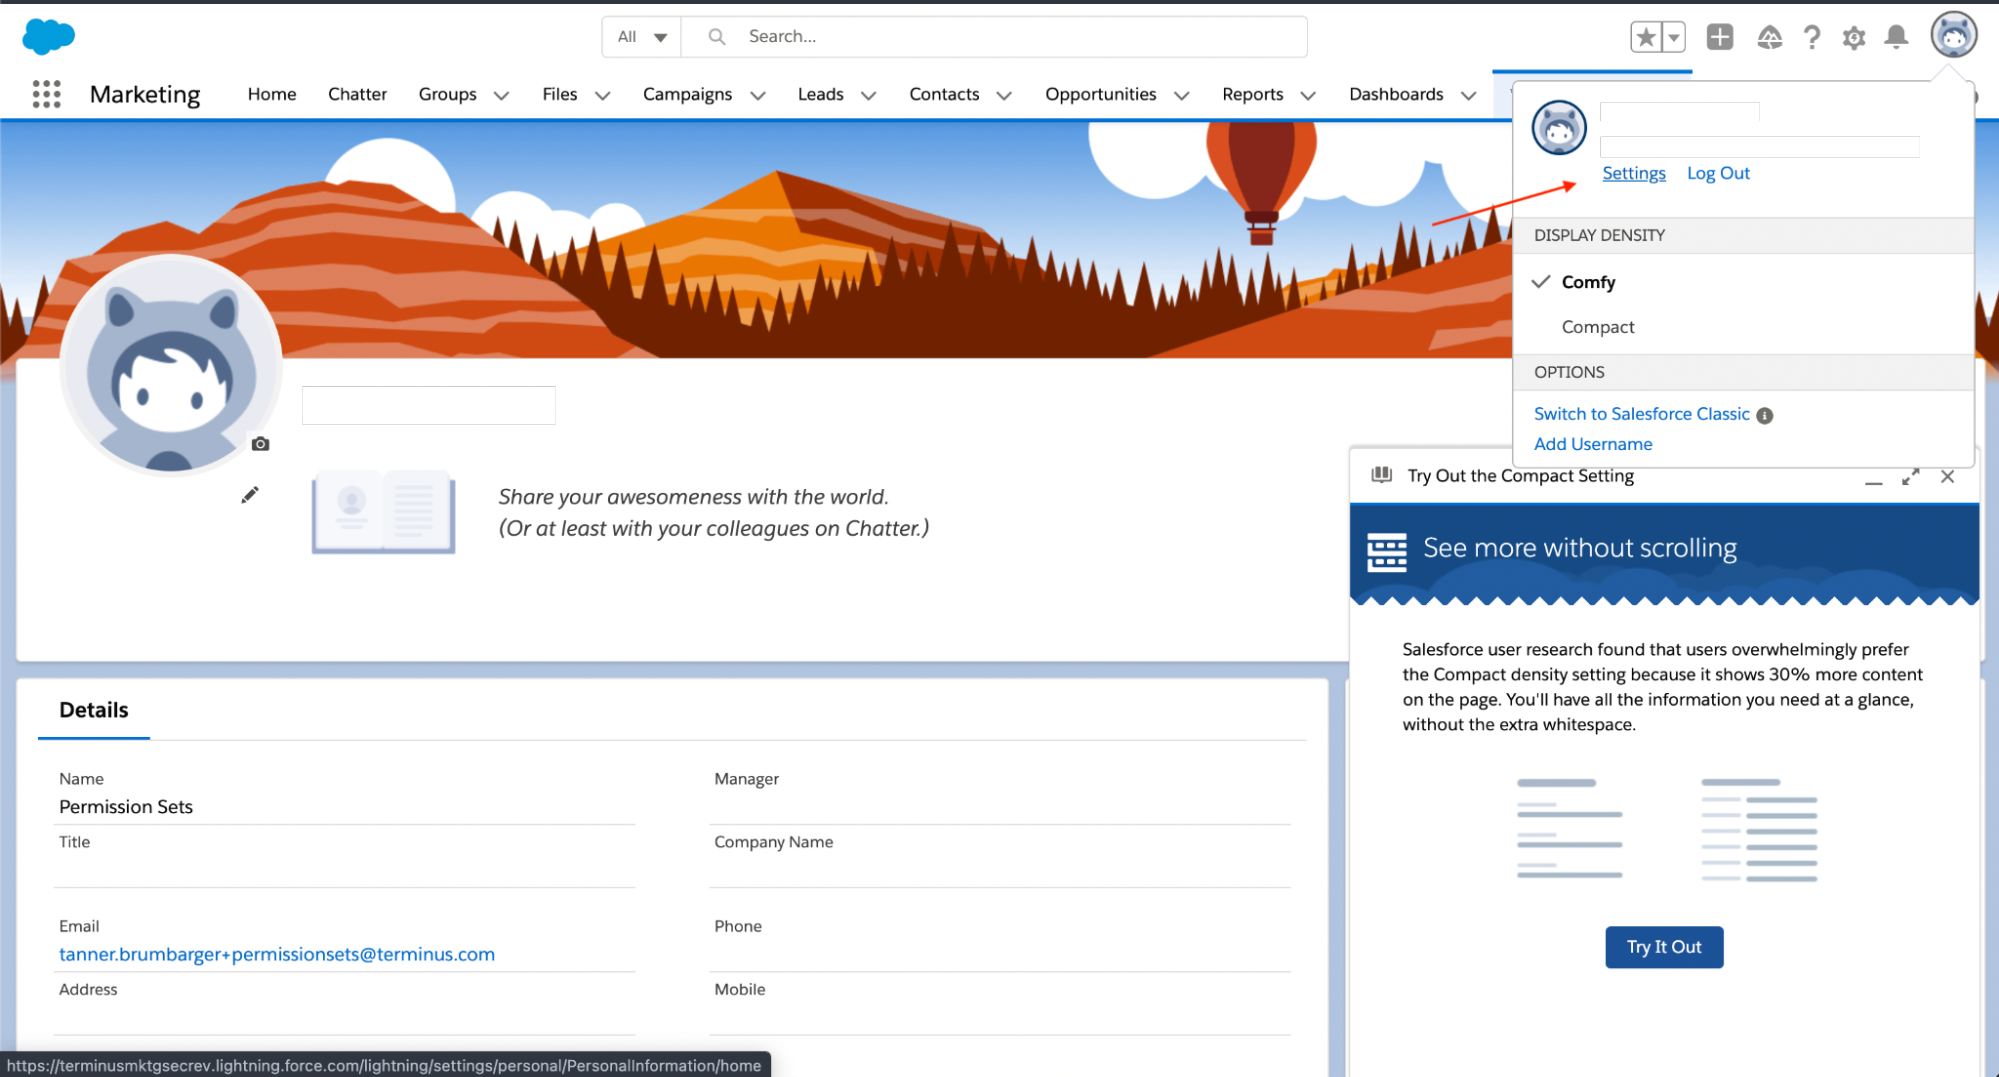This screenshot has height=1077, width=1999.
Task: Open the Reports tab
Action: click(x=1252, y=94)
